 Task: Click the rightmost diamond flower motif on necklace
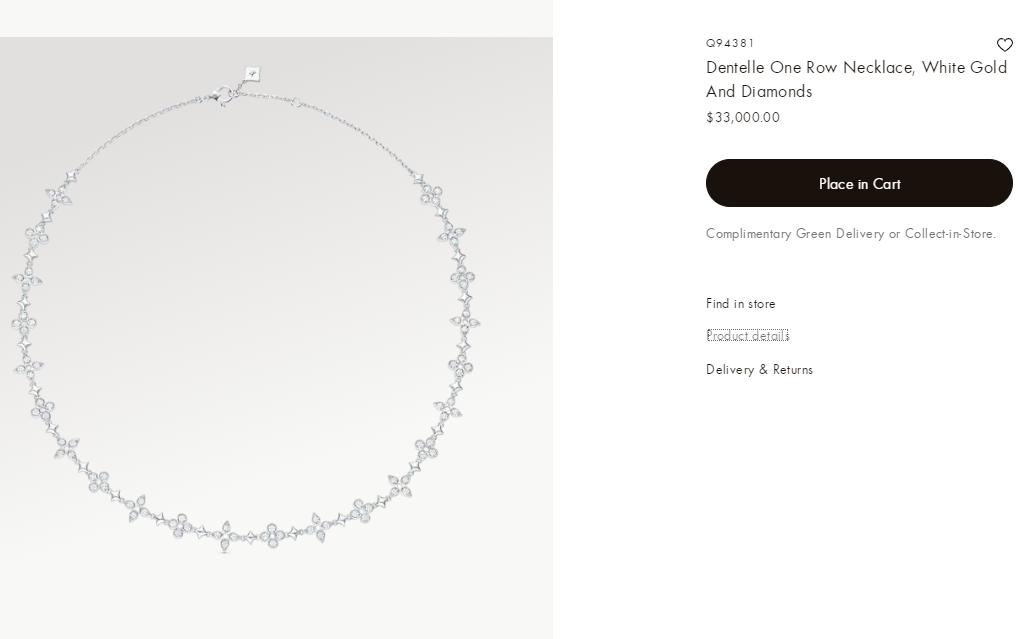(465, 322)
